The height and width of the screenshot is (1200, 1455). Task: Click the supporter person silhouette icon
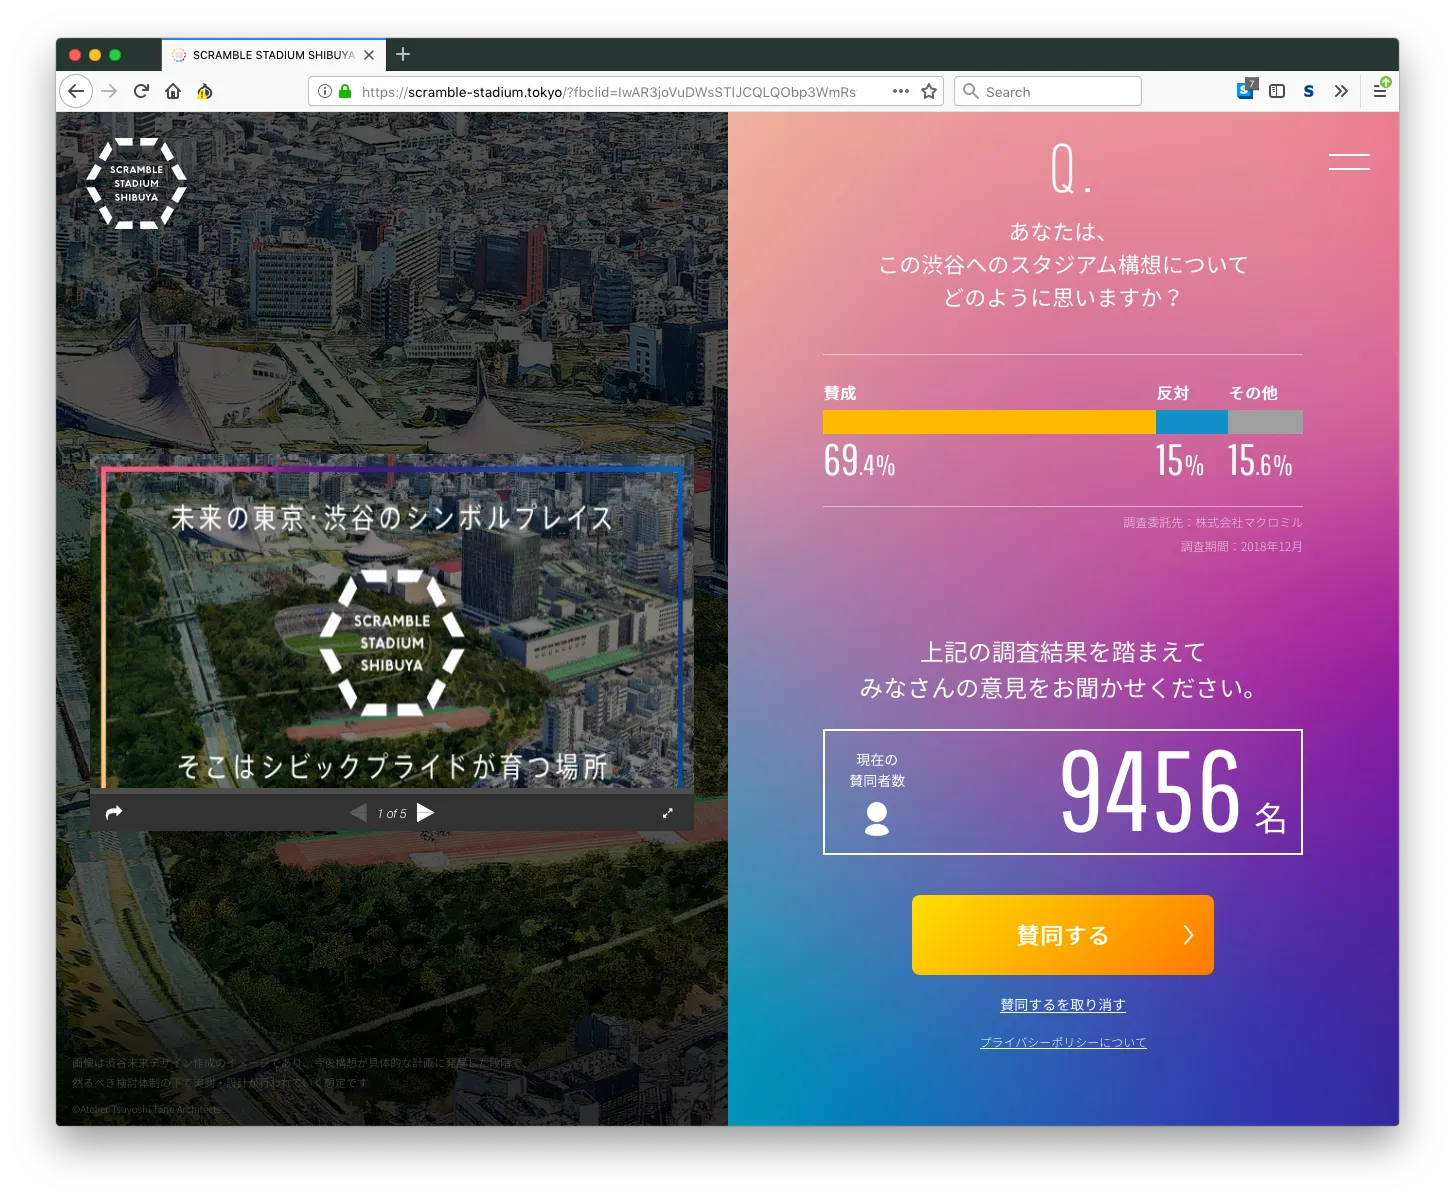(x=876, y=820)
